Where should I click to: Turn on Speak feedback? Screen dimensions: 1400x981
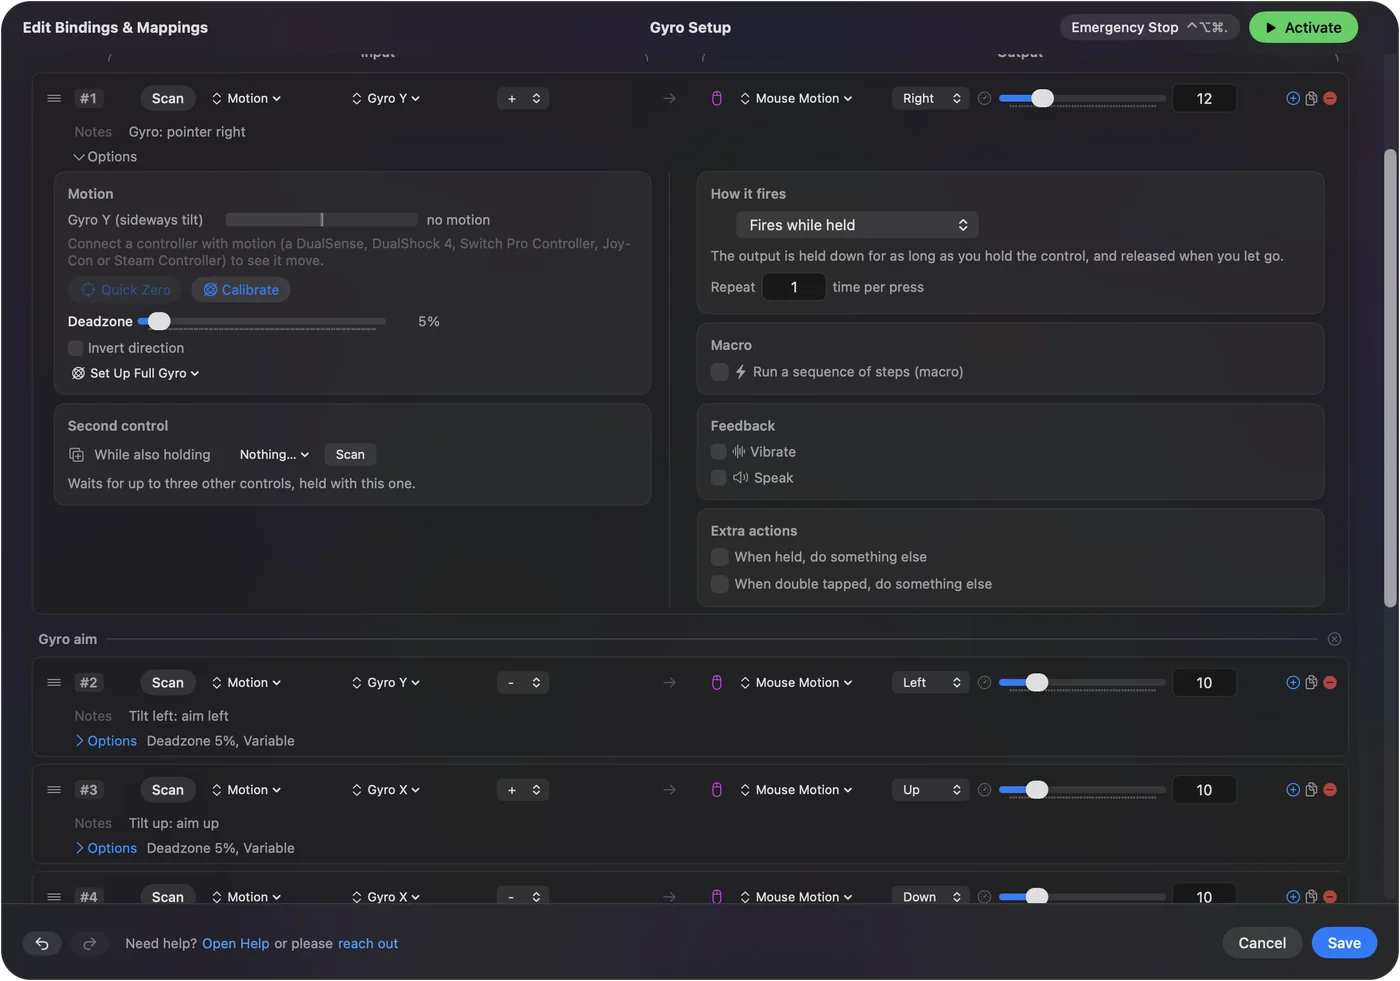pos(719,478)
